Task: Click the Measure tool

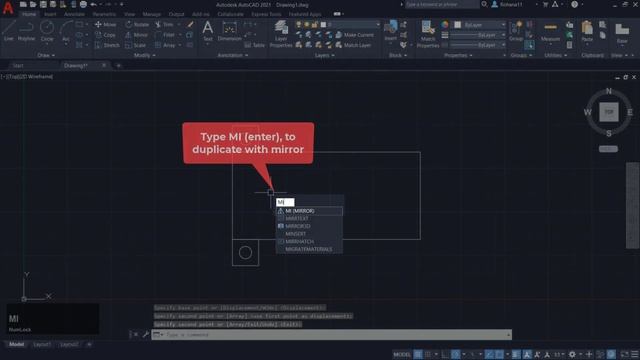Action: click(550, 31)
